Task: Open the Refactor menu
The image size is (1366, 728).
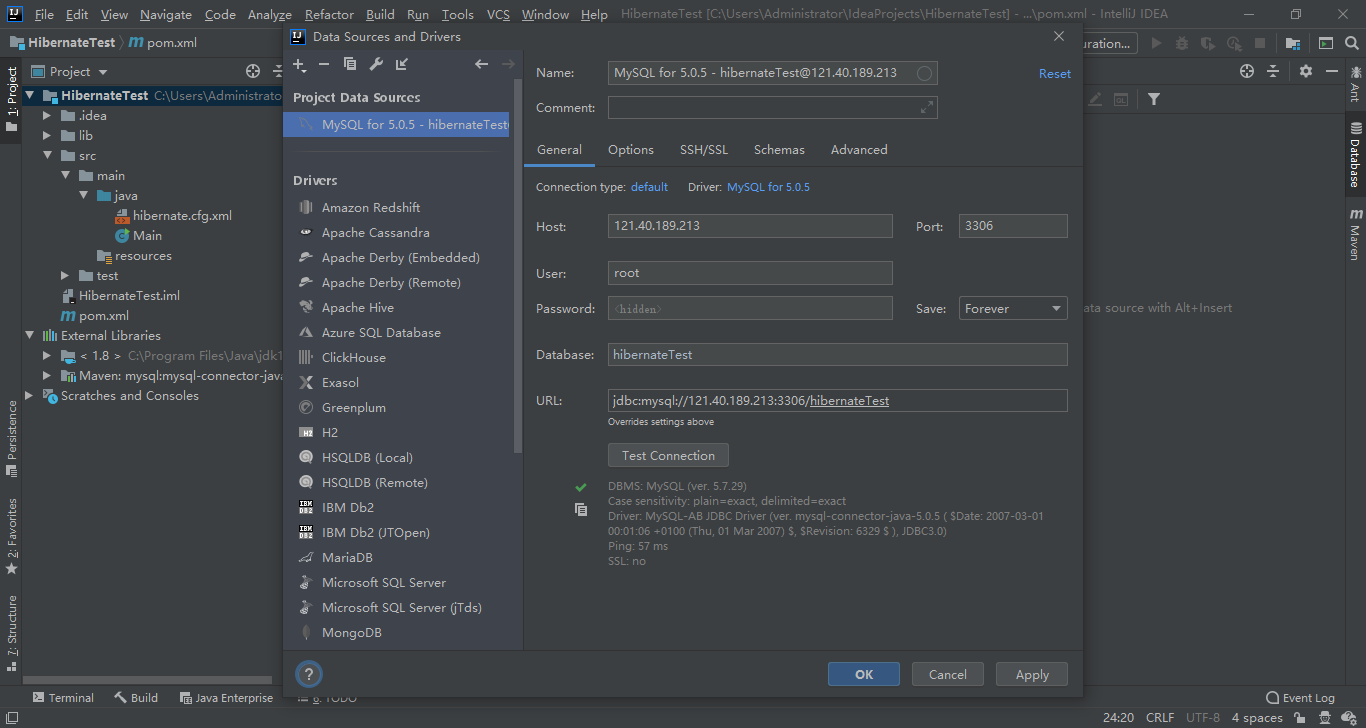Action: point(327,14)
